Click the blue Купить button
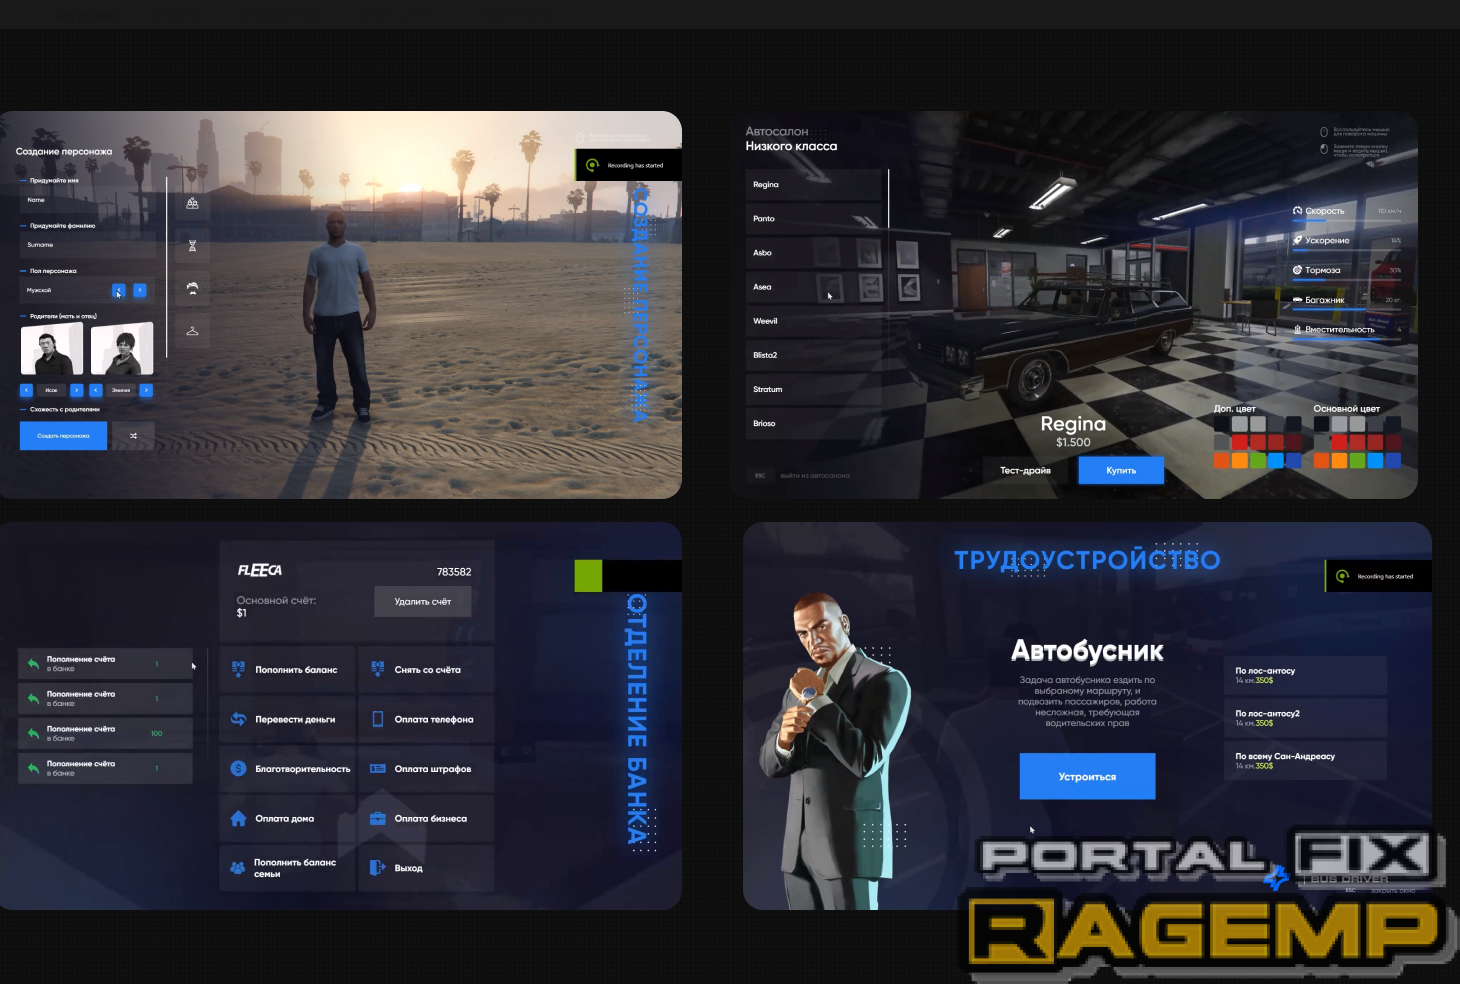This screenshot has height=984, width=1460. 1121,470
